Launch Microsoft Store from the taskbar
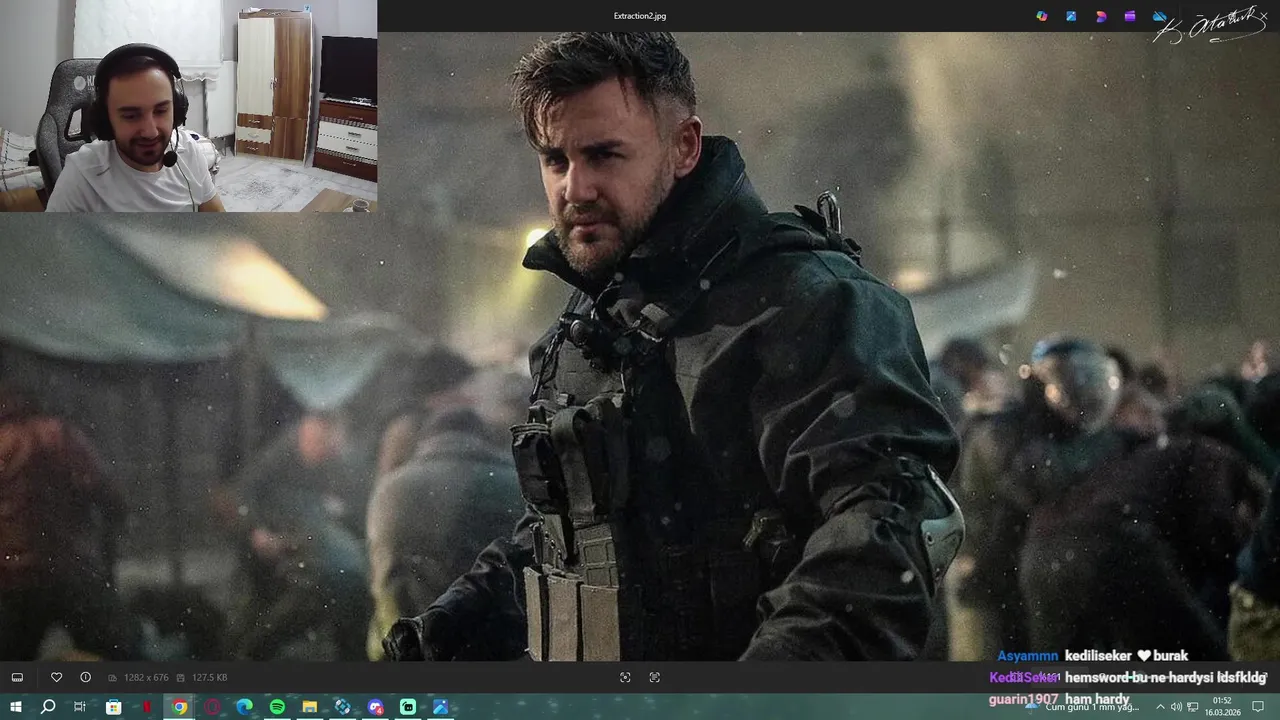Image resolution: width=1280 pixels, height=720 pixels. pos(114,707)
